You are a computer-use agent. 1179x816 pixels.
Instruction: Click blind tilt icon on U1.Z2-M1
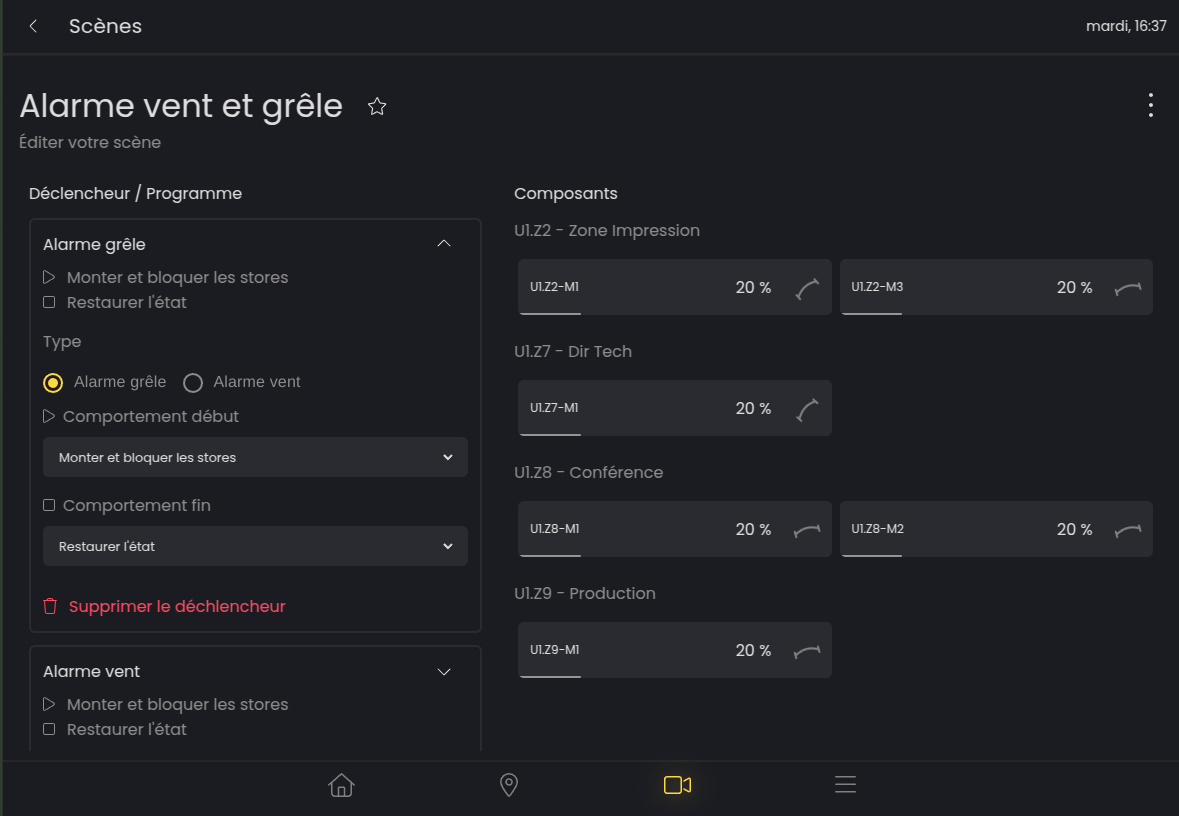[807, 288]
